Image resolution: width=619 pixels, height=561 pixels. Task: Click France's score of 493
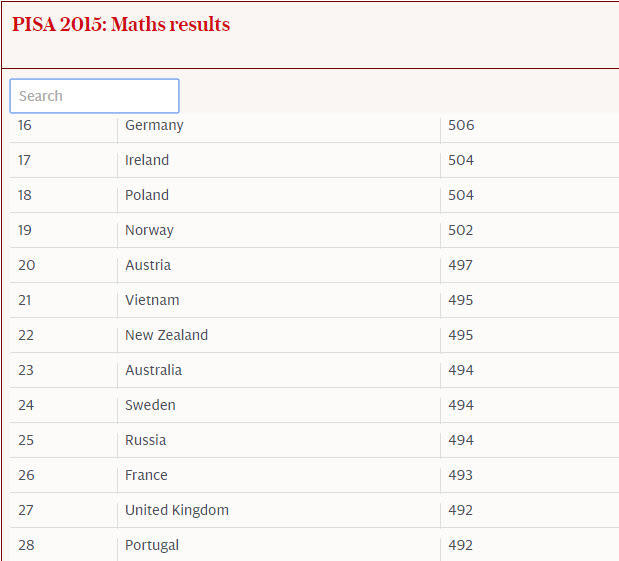461,475
